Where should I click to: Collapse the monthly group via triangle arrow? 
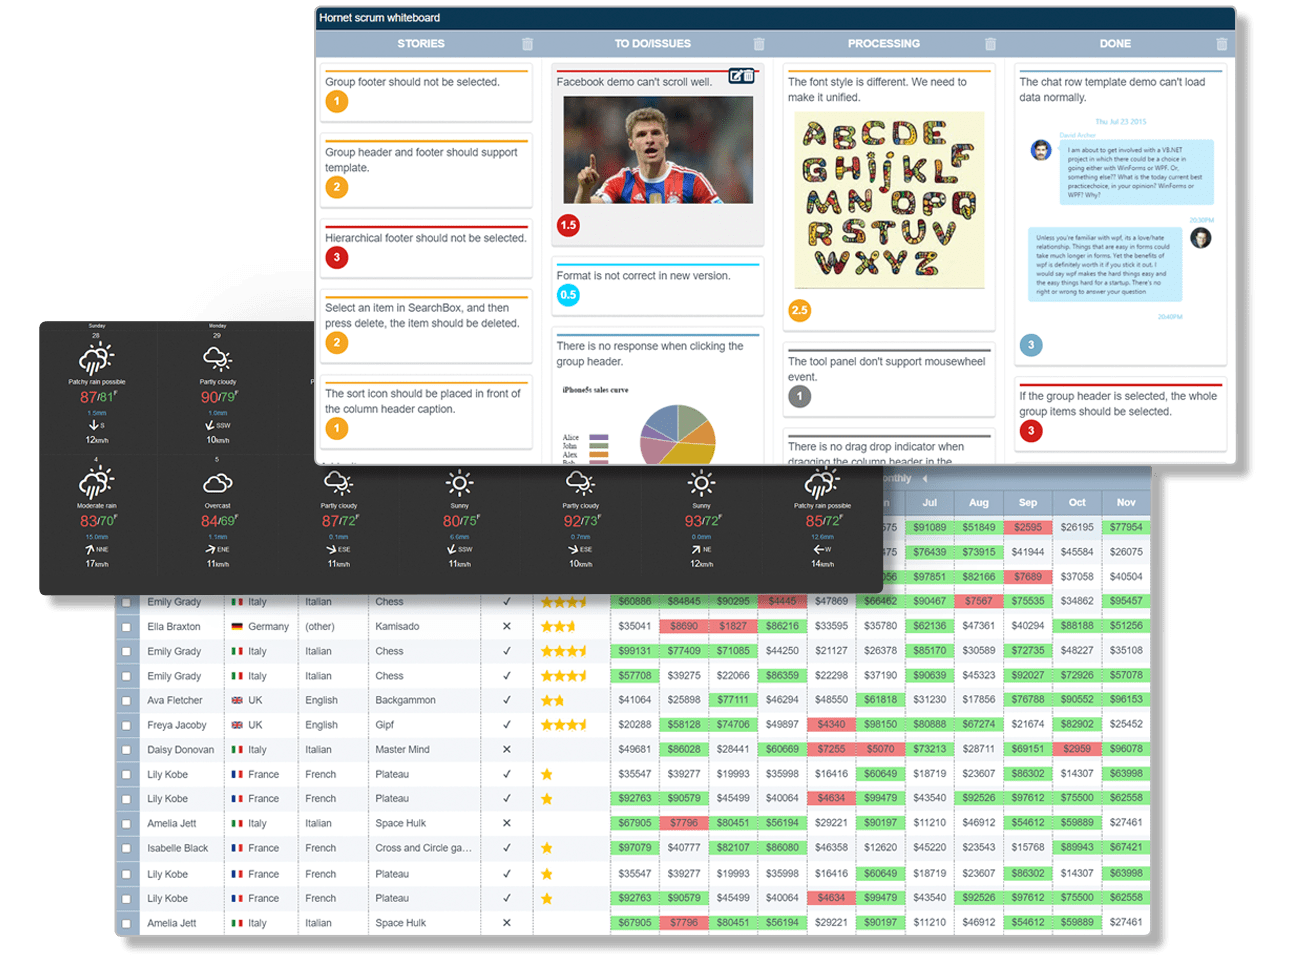point(925,479)
